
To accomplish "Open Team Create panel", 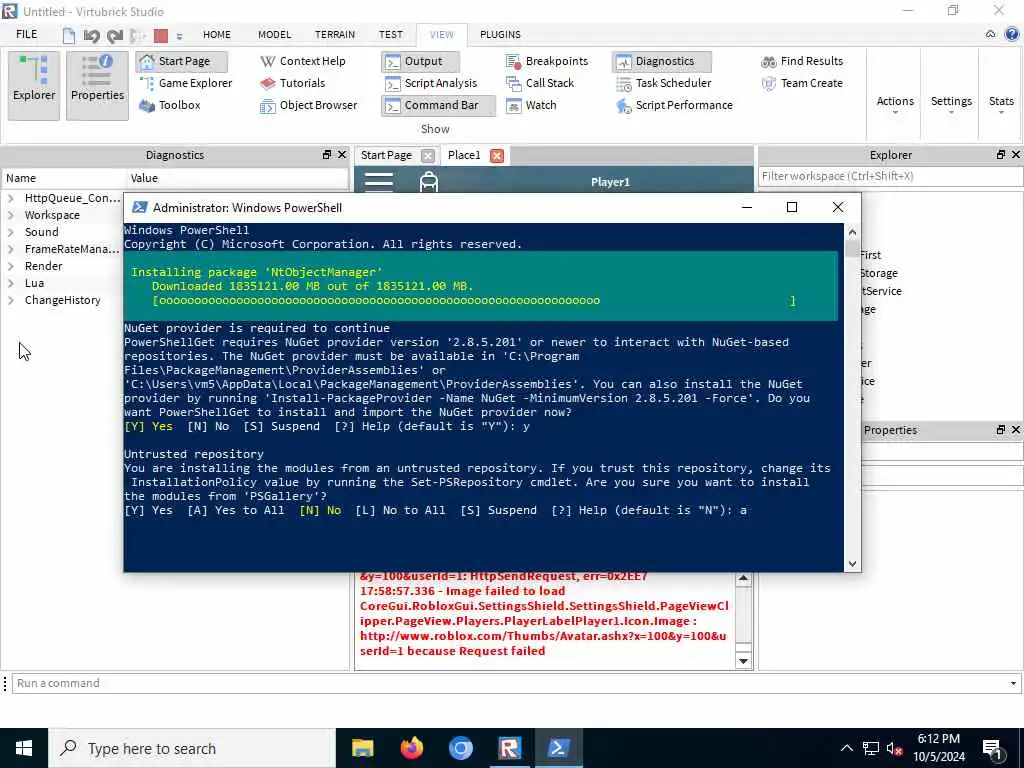I will pos(802,83).
